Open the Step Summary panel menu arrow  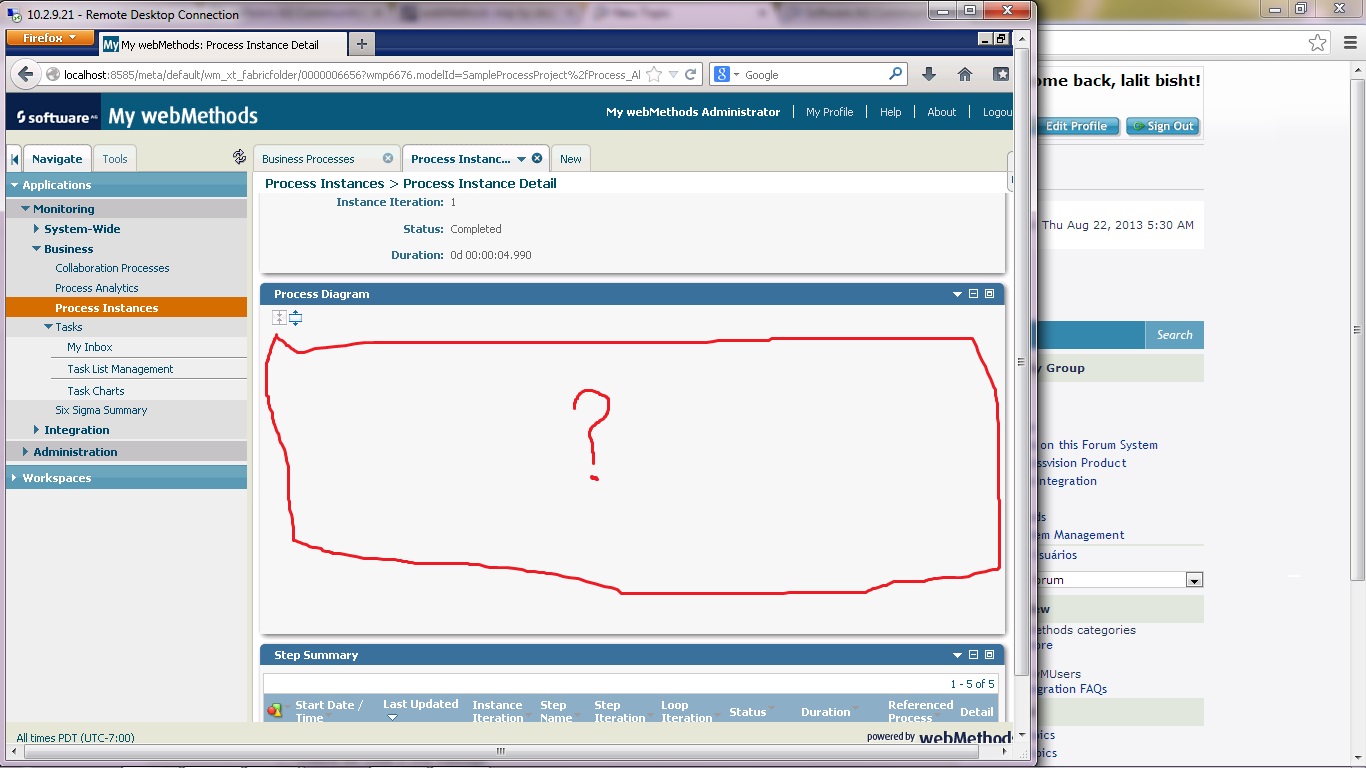point(958,655)
